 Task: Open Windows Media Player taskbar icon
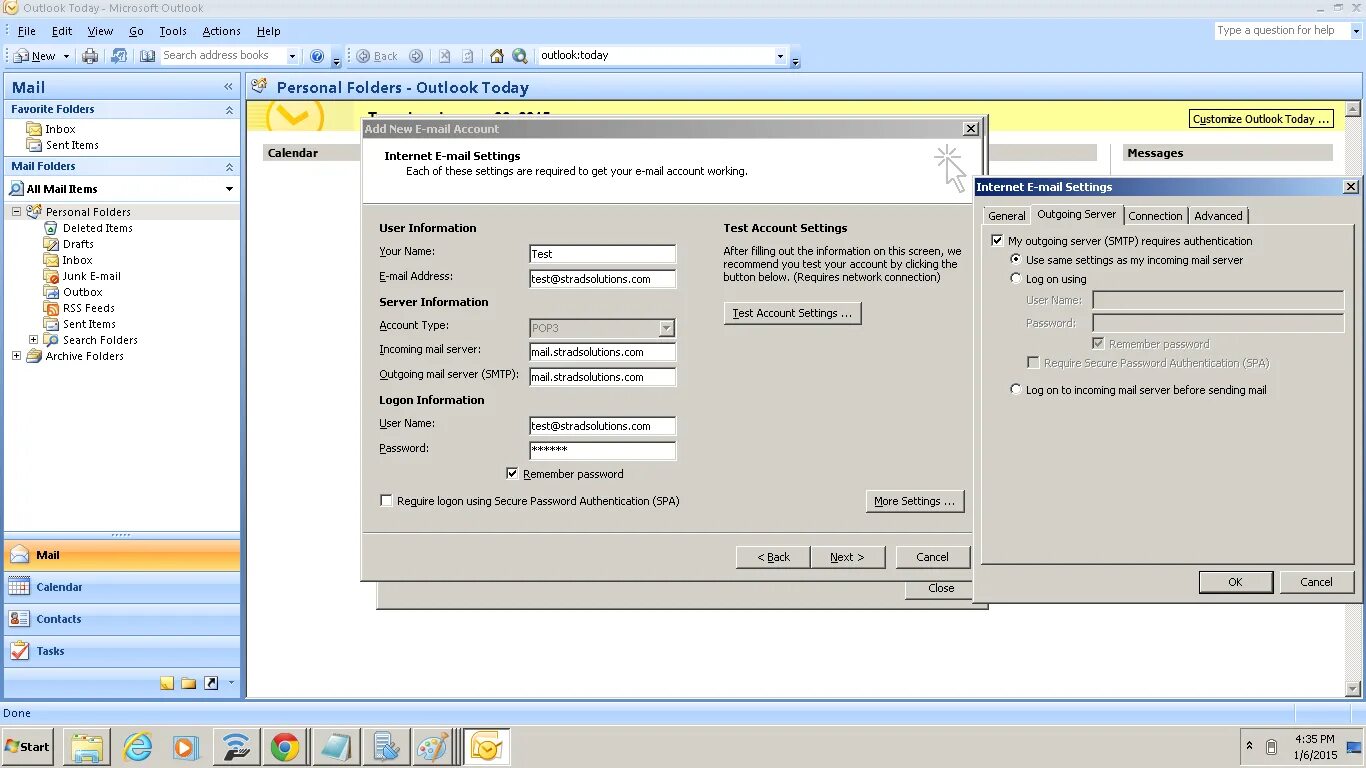click(186, 747)
